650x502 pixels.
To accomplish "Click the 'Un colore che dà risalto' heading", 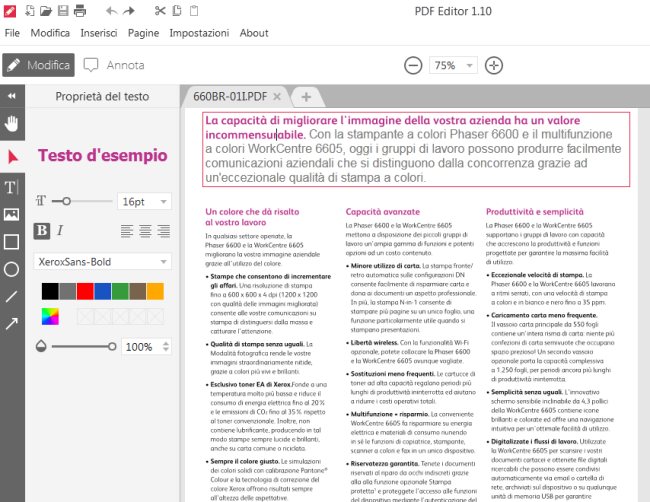I will (252, 212).
